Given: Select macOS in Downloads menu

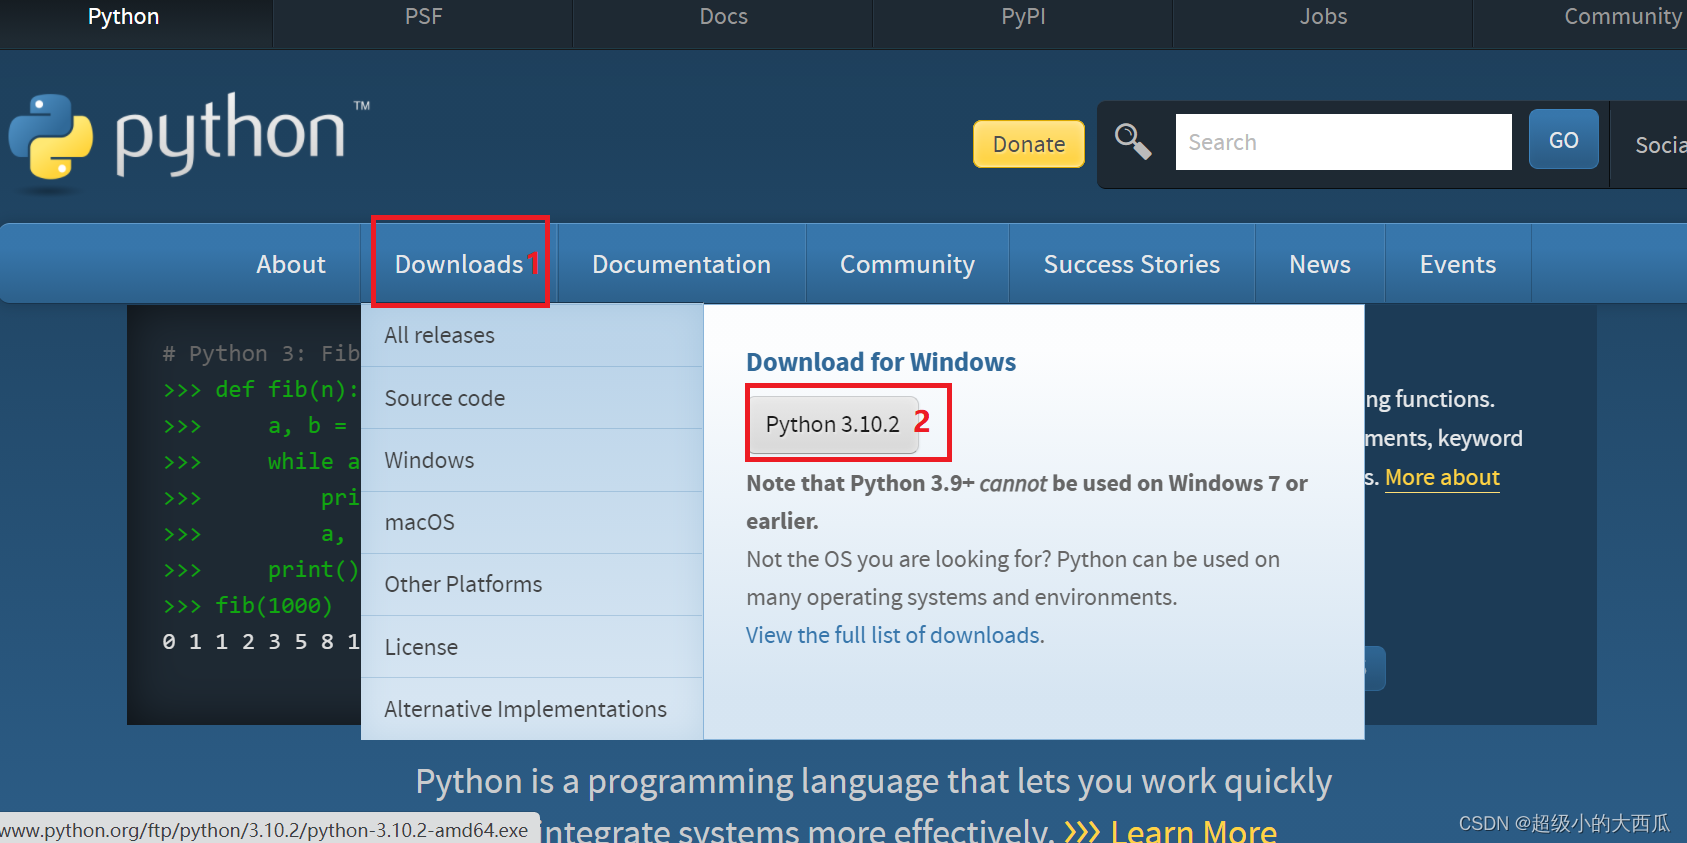Looking at the screenshot, I should (532, 522).
